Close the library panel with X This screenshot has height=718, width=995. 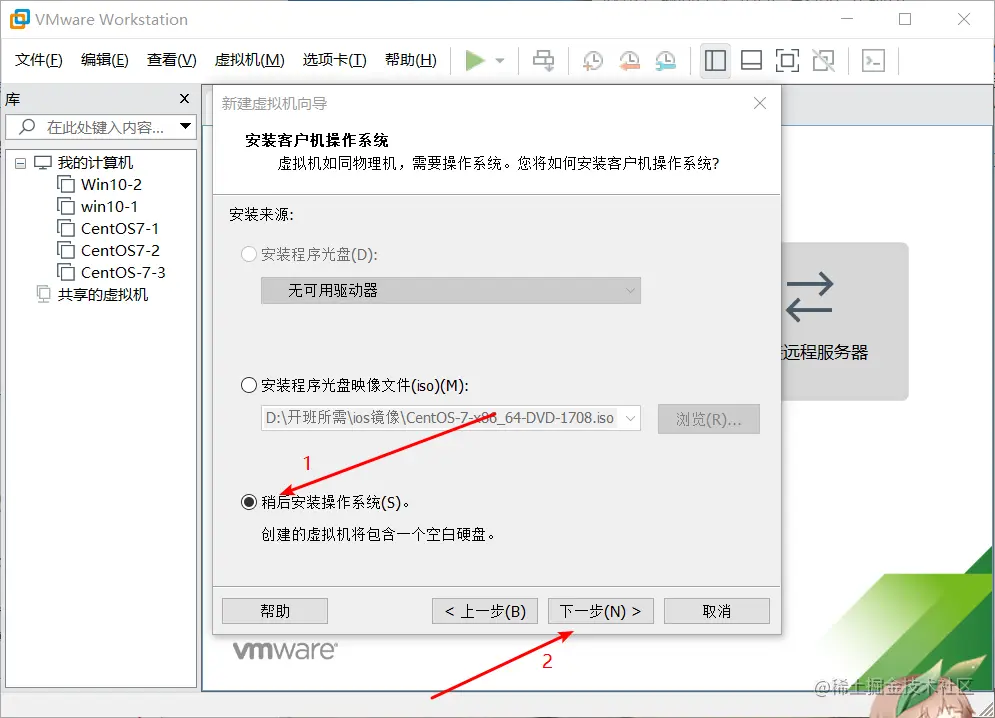pos(185,98)
